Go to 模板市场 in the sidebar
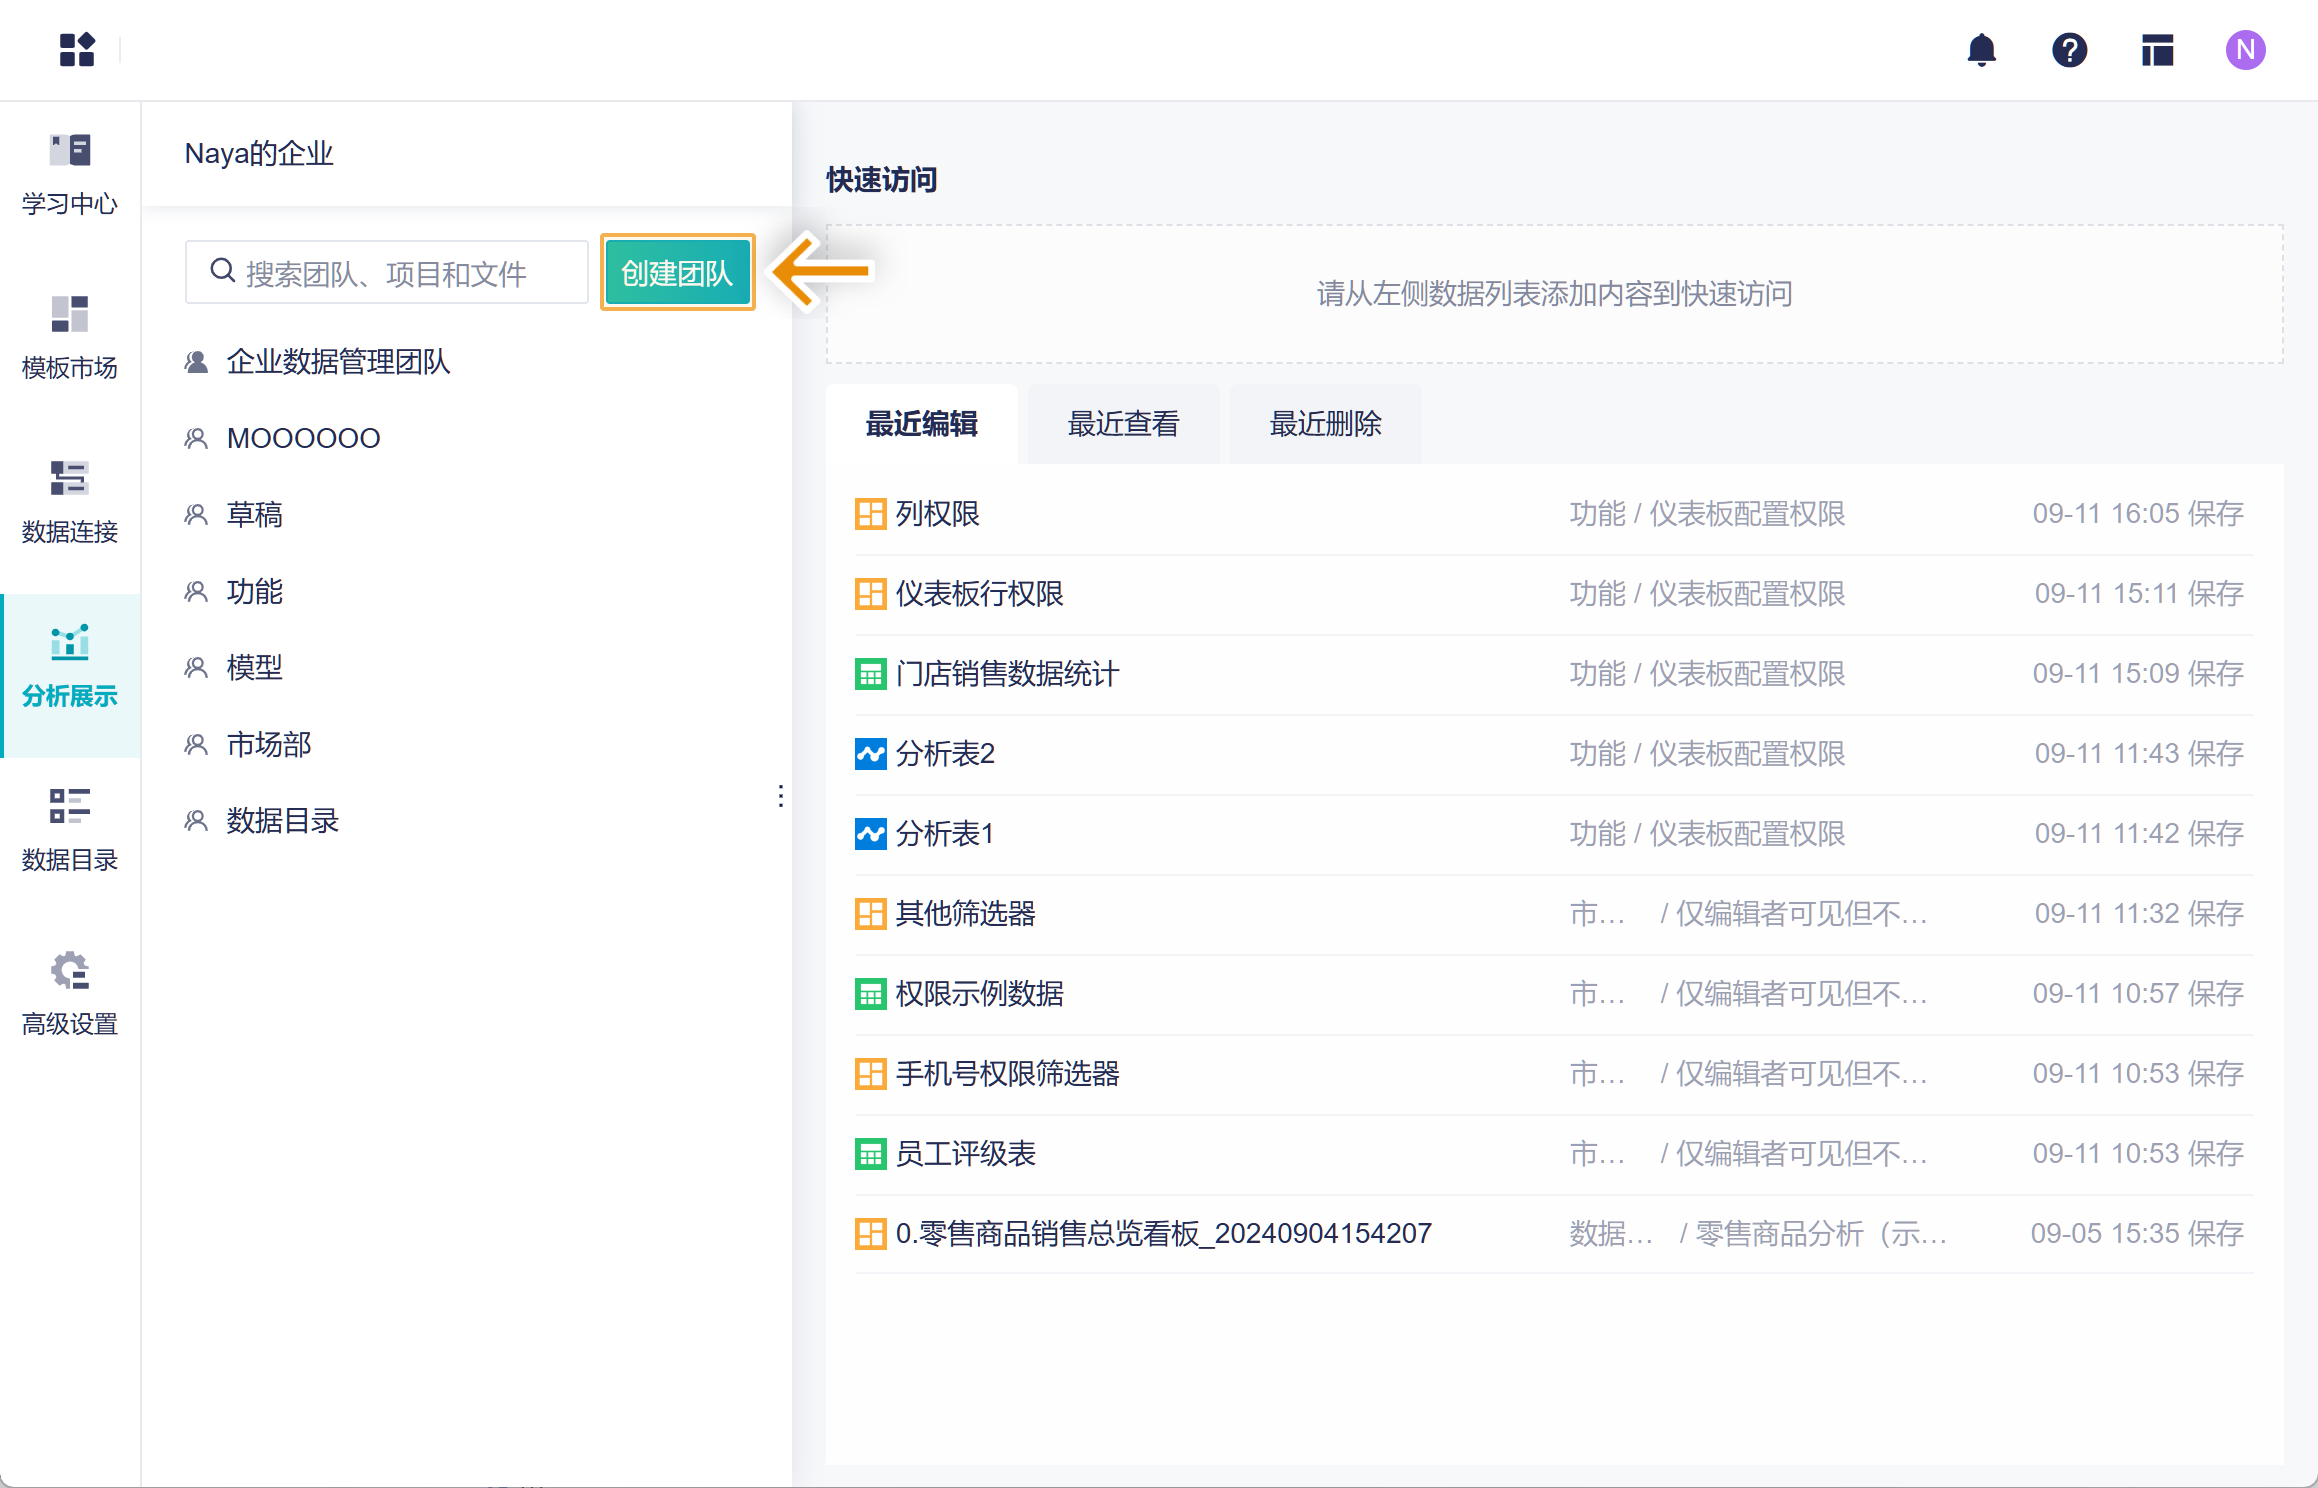 pos(70,339)
